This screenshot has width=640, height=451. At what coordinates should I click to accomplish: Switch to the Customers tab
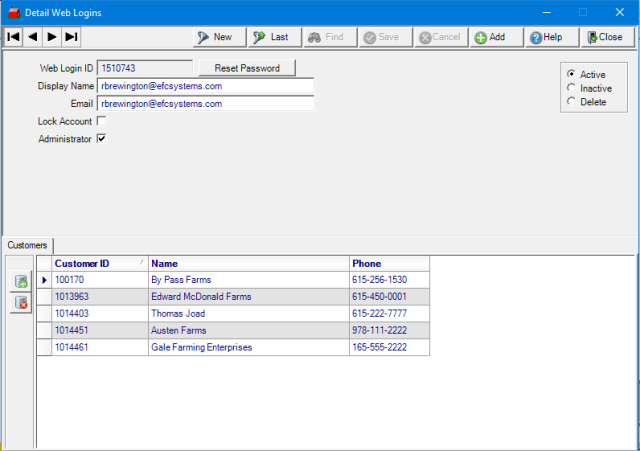click(28, 245)
